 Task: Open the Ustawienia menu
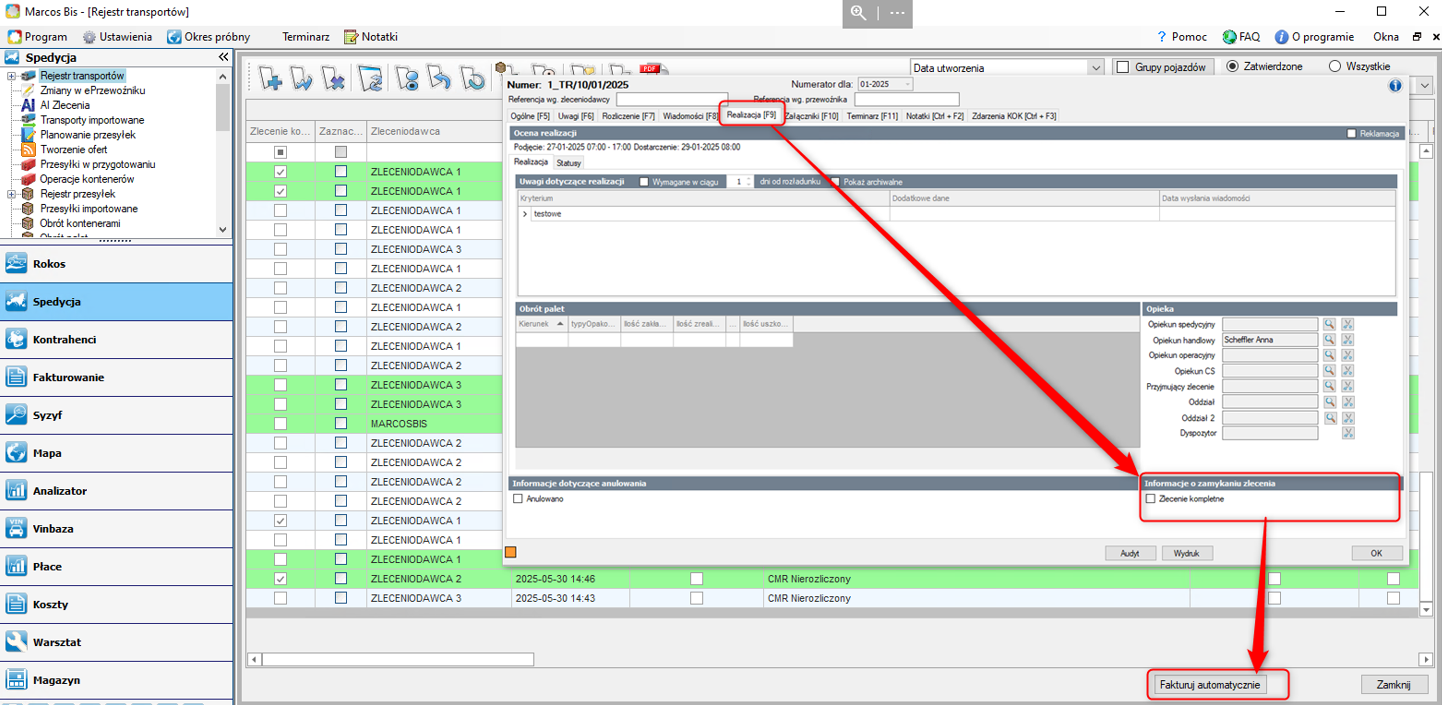(117, 37)
